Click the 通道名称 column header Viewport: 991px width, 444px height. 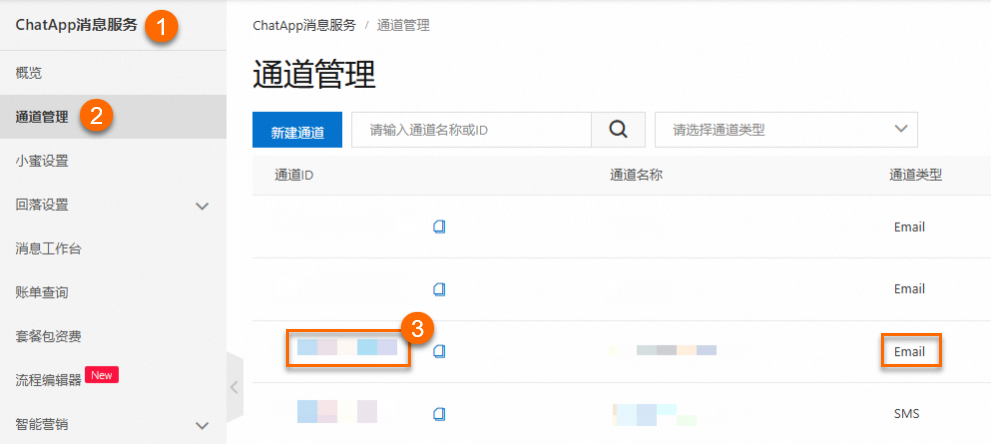[x=636, y=175]
